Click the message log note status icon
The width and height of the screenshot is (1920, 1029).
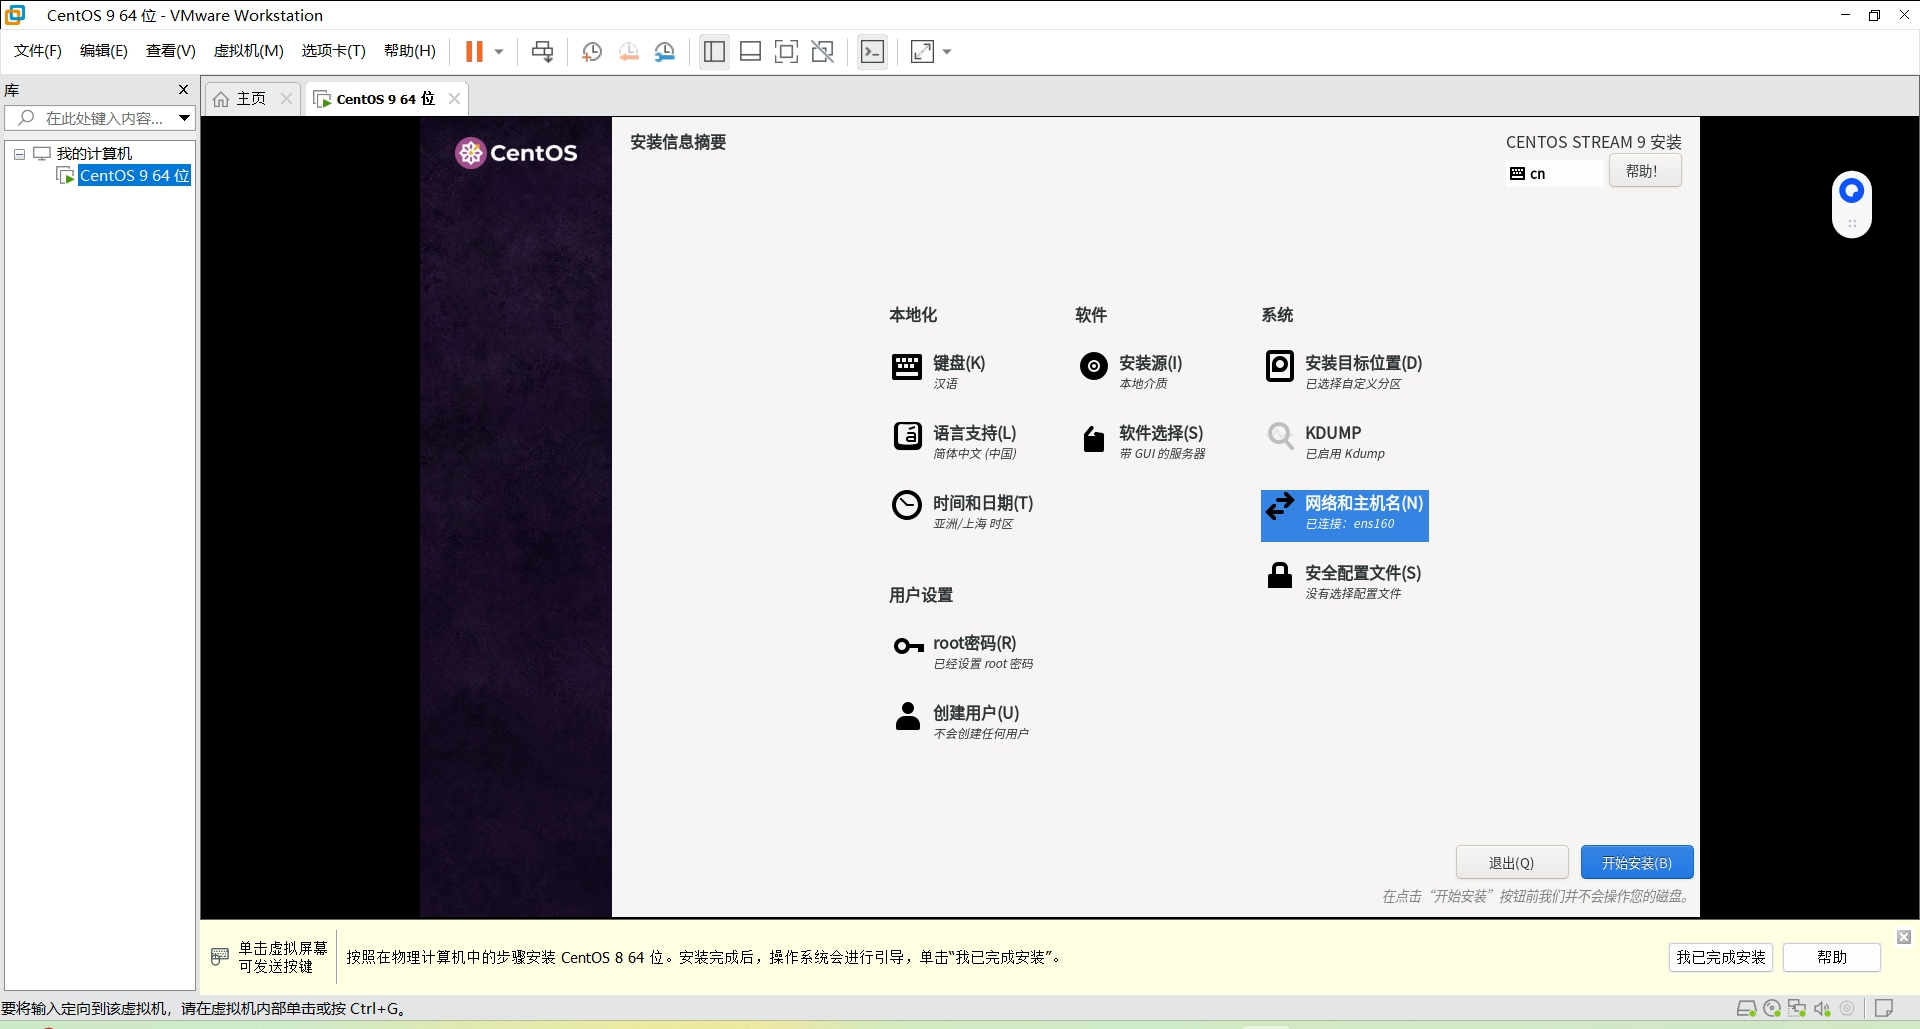point(1883,1008)
